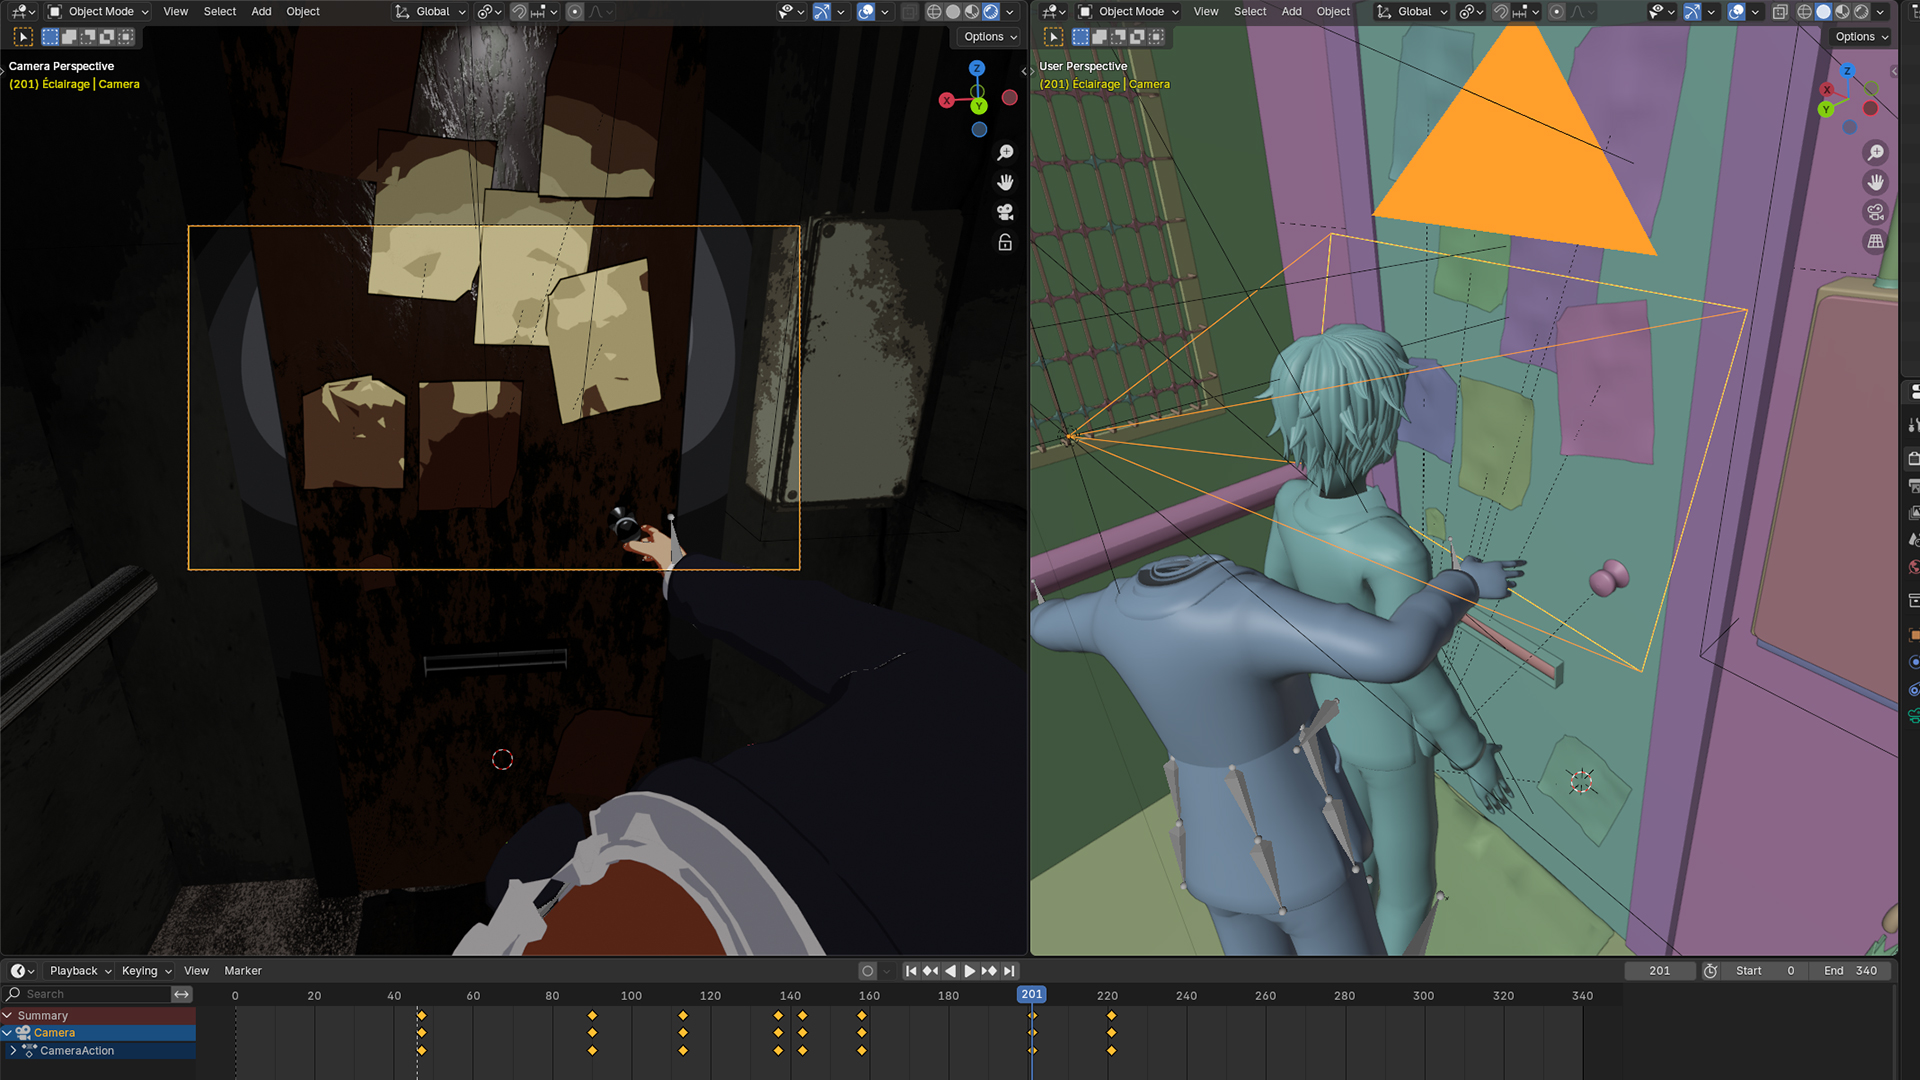The image size is (1920, 1080).
Task: Toggle proportional editing in left viewport header
Action: click(574, 12)
